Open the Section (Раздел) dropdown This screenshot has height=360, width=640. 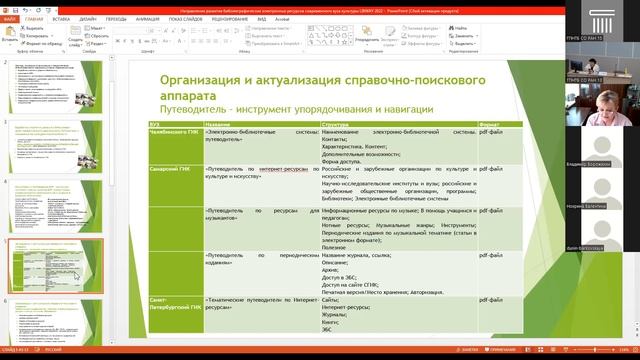coord(96,43)
